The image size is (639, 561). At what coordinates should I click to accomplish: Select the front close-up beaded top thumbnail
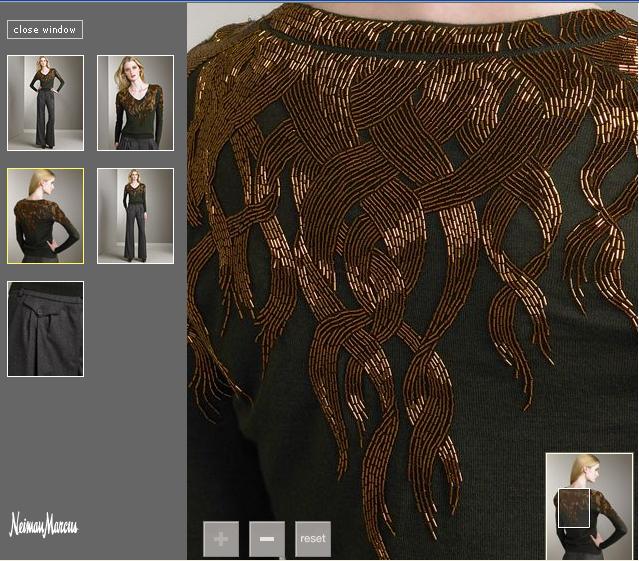[x=135, y=103]
